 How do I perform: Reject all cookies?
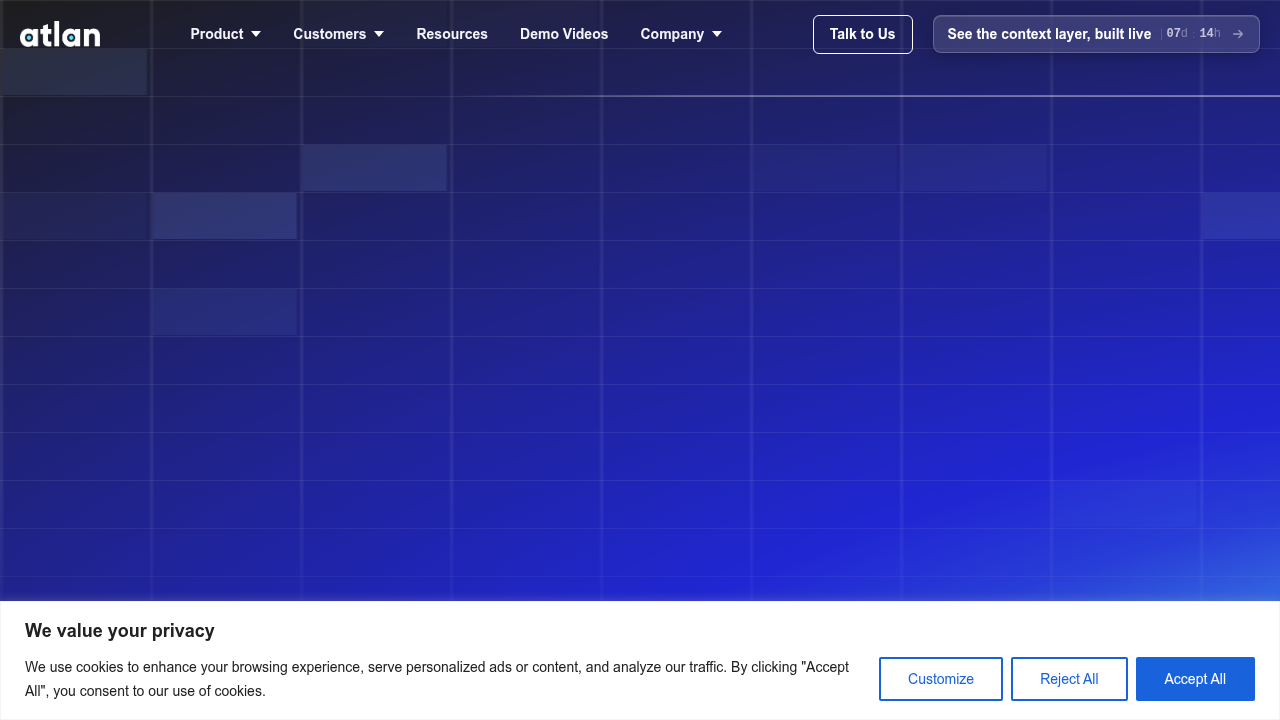point(1069,679)
